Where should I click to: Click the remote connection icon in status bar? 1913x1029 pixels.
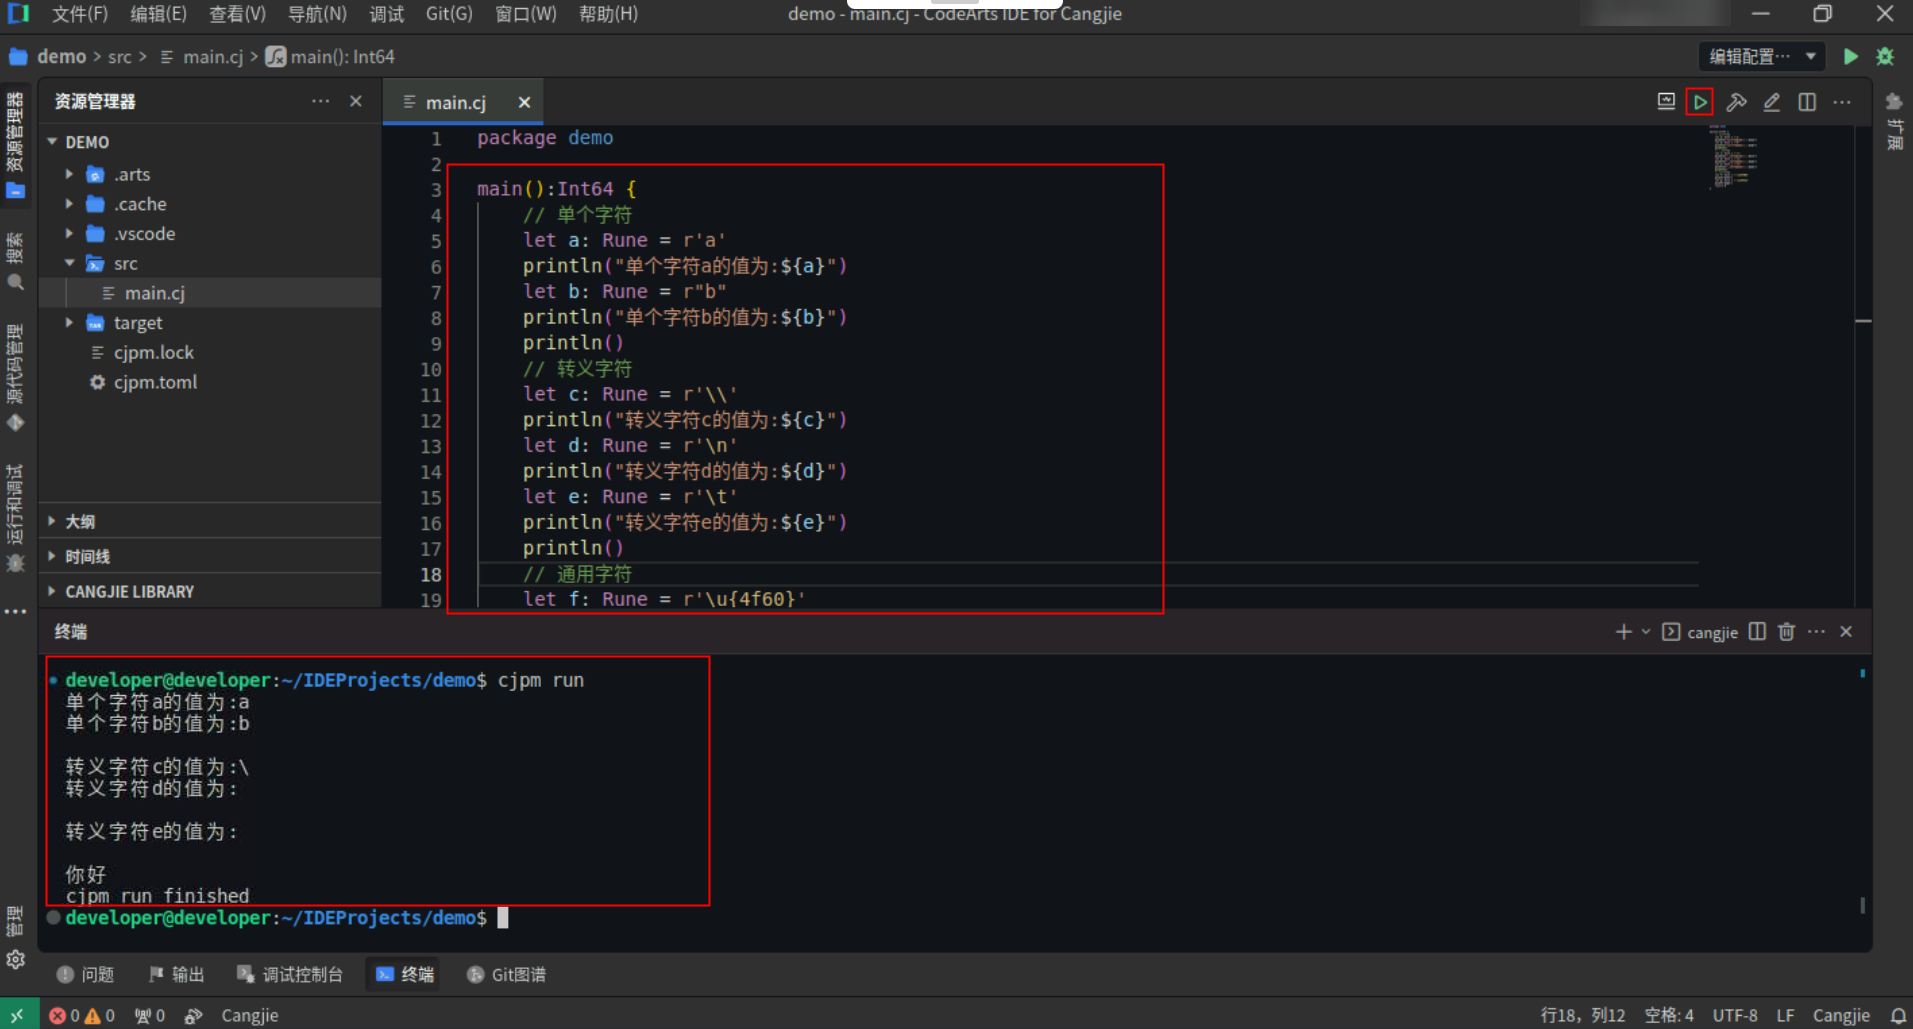[18, 1014]
